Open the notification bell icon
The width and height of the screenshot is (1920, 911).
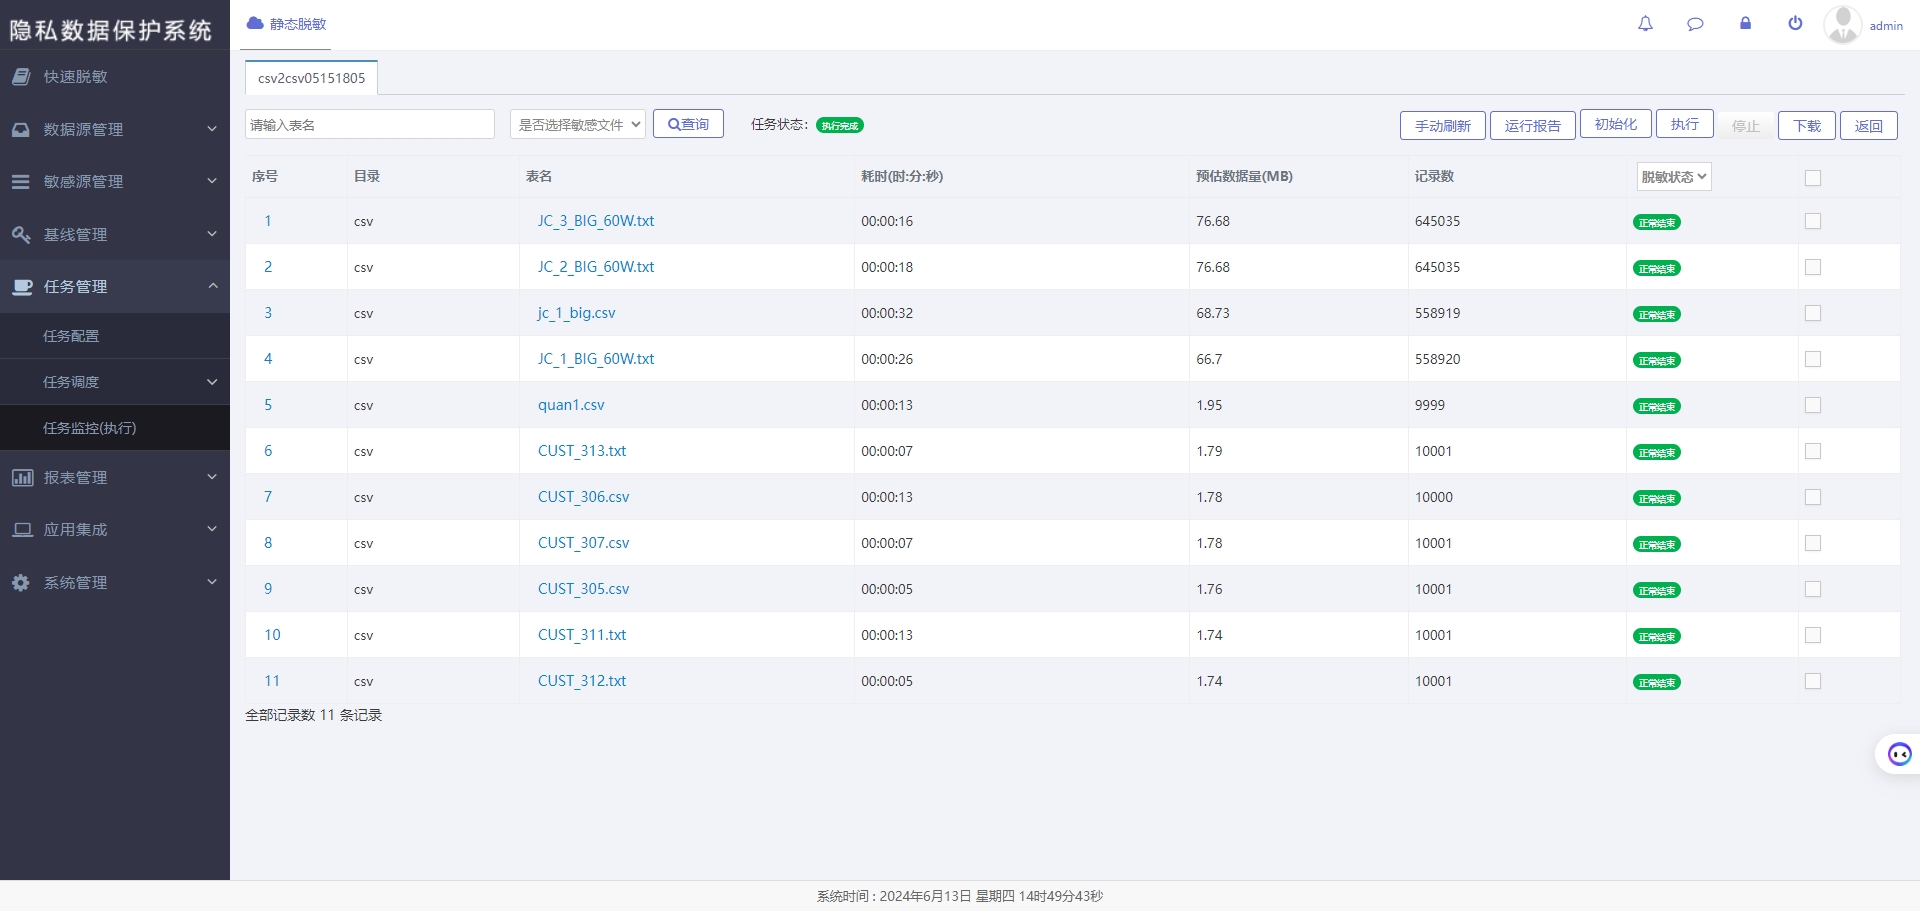pos(1645,23)
